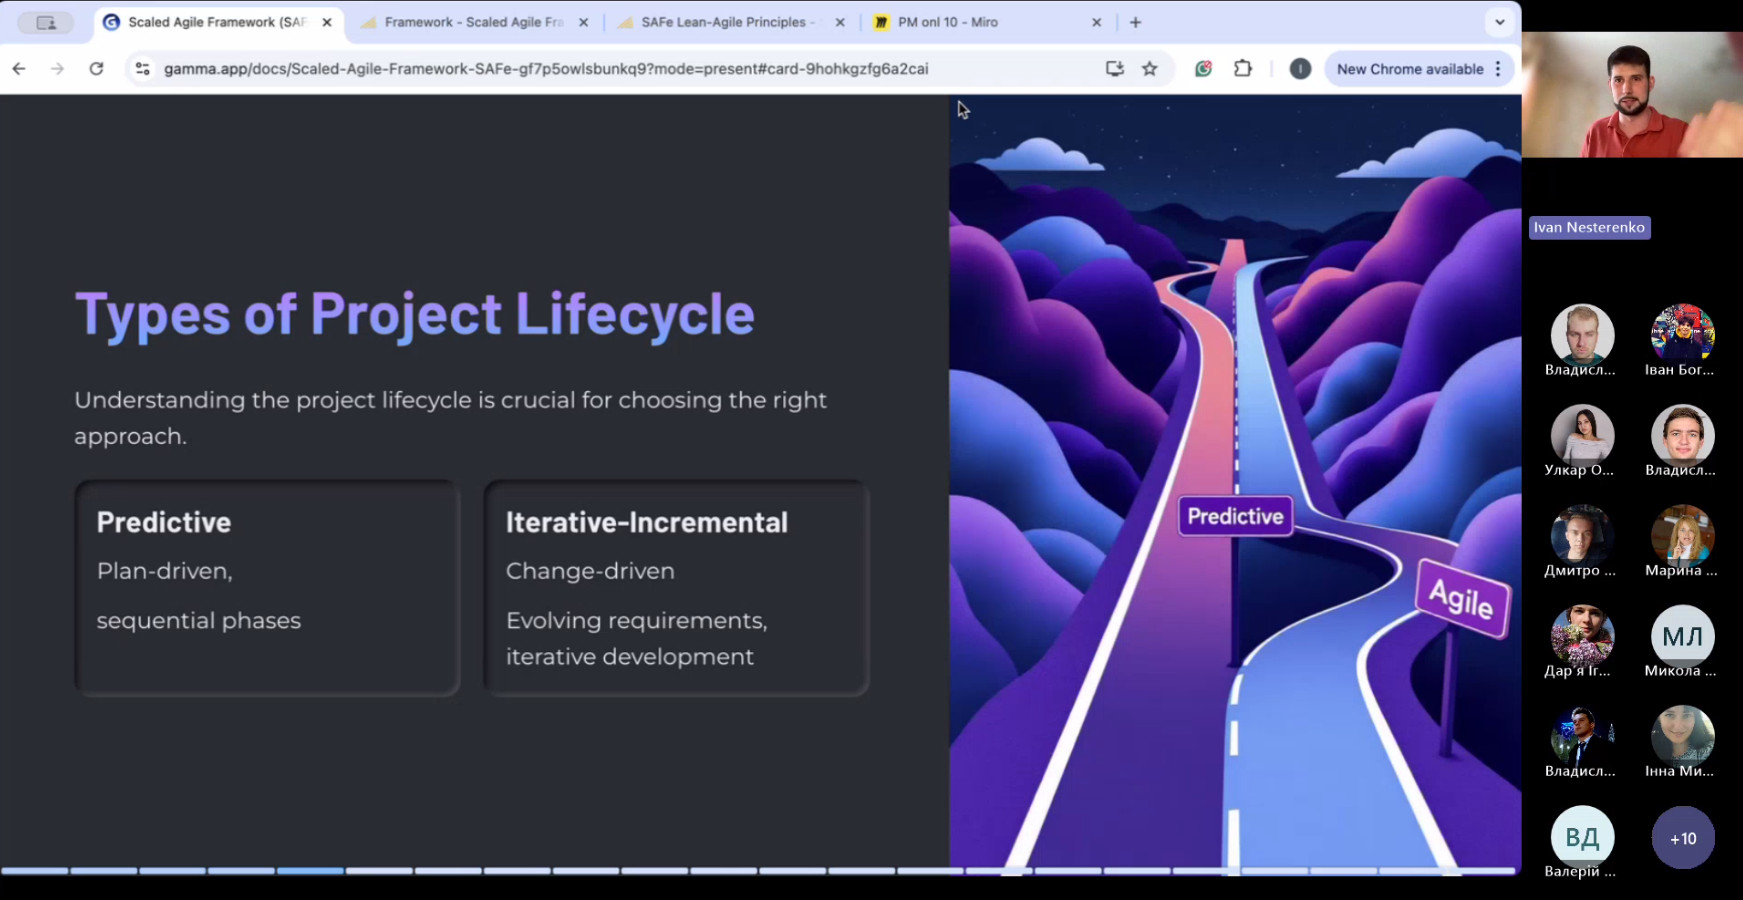
Task: Open the green extension icon in toolbar
Action: tap(1204, 69)
